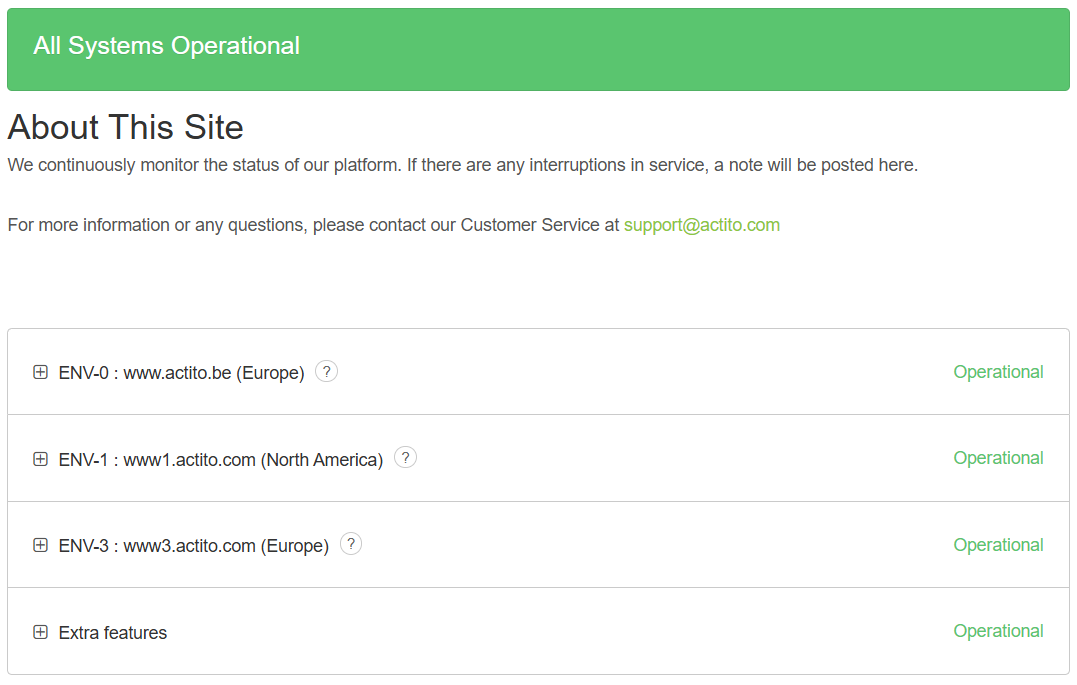Image resolution: width=1077 pixels, height=685 pixels.
Task: Click Operational status next to ENV-3
Action: point(998,544)
